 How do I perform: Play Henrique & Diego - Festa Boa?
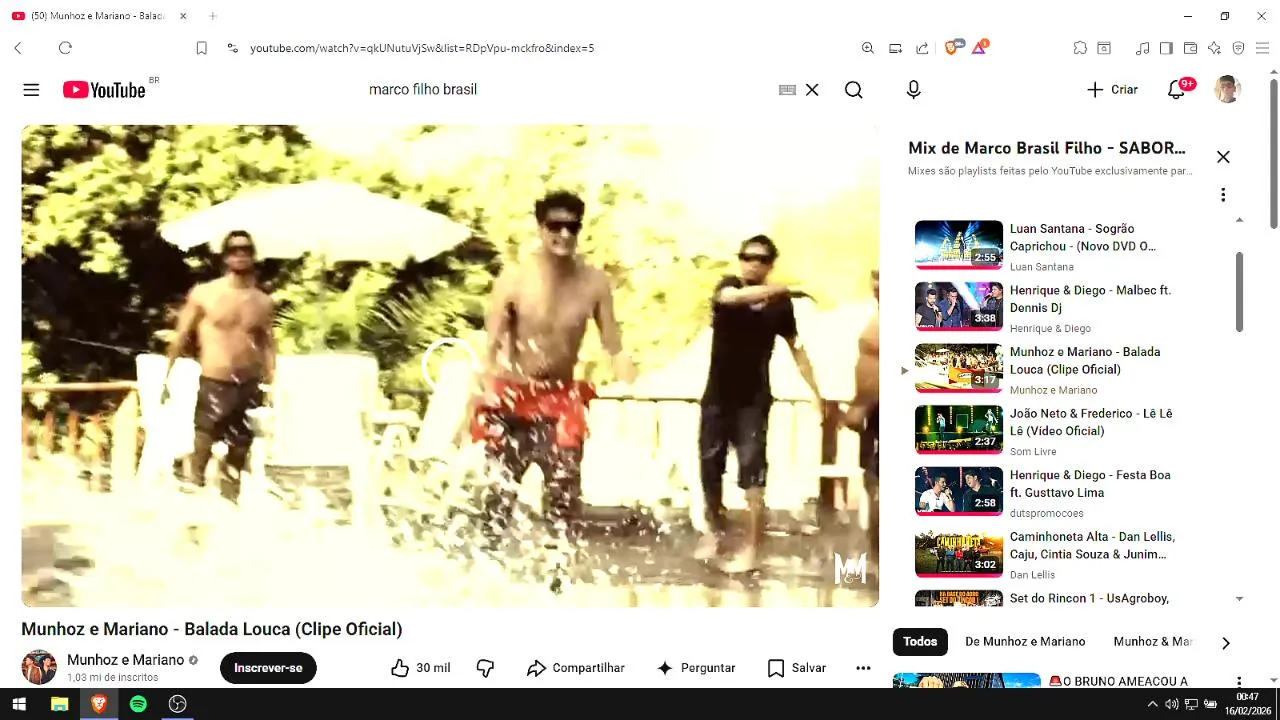[x=1048, y=492]
